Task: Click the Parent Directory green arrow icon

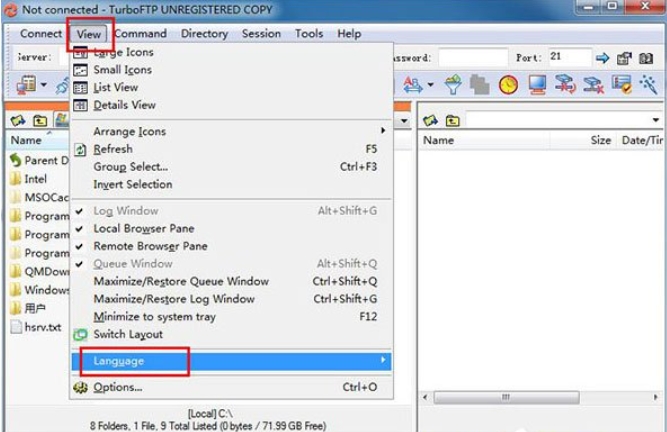Action: click(16, 160)
